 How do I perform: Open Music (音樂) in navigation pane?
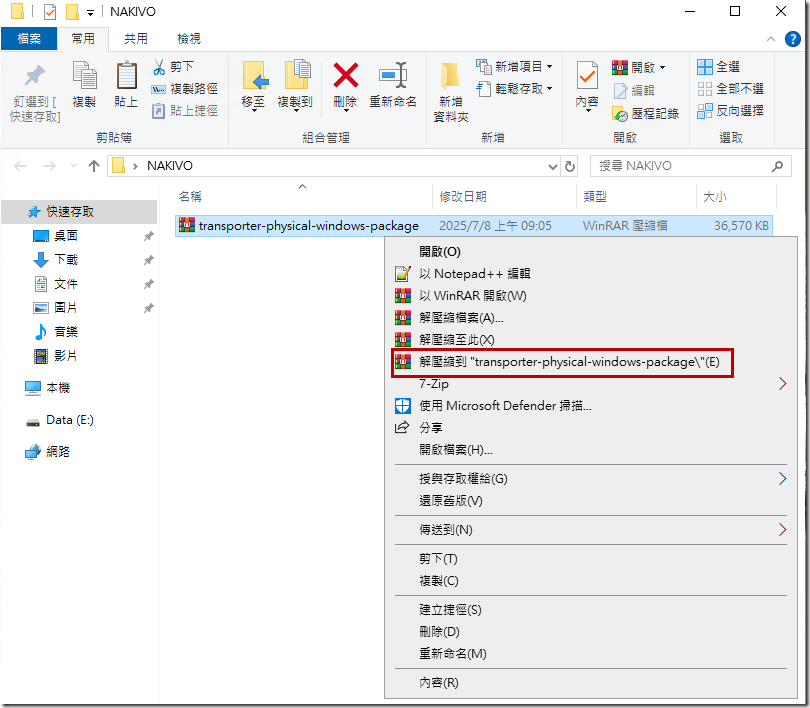pos(66,332)
